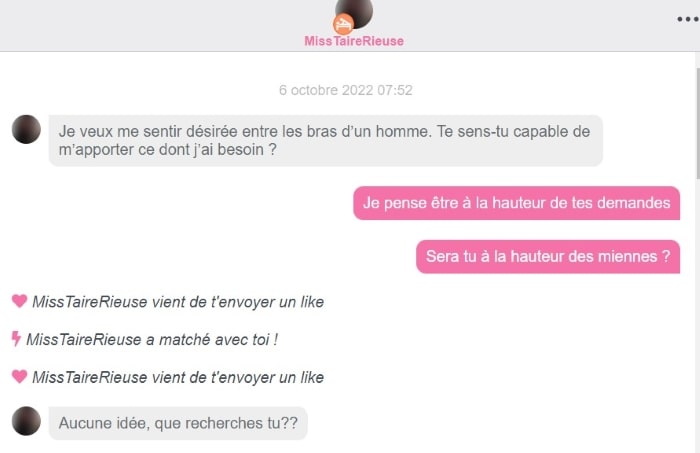
Task: Select the 'Sera tu à la hauteur' bubble
Action: tap(548, 257)
